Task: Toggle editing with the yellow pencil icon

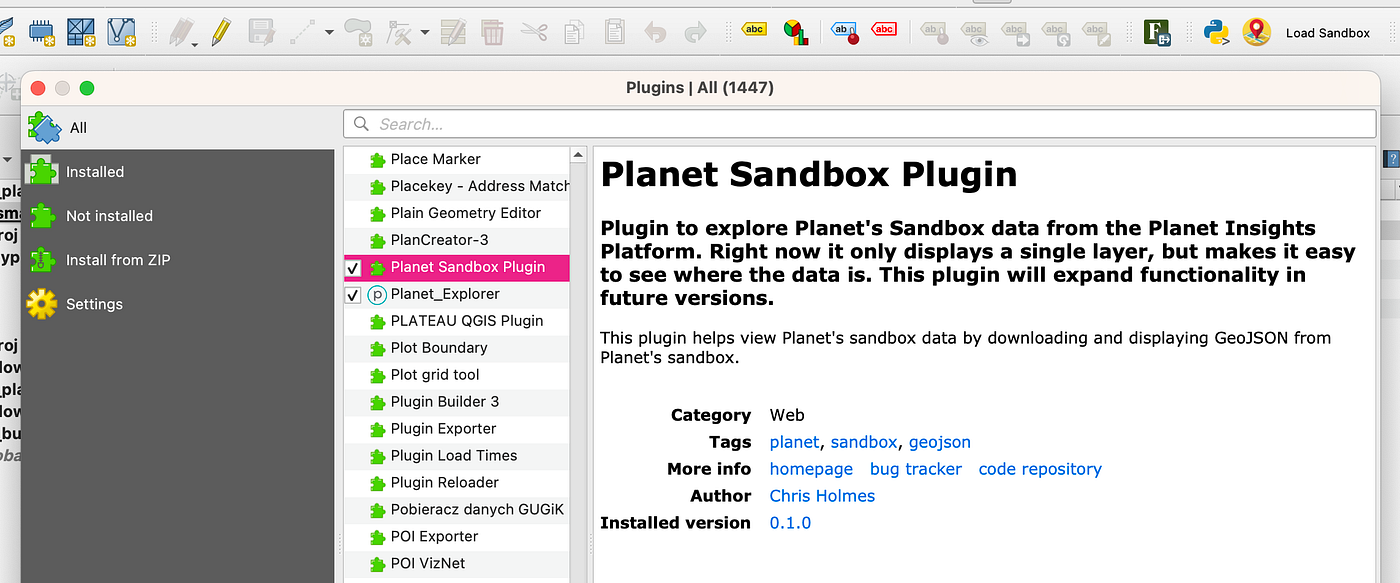Action: (221, 32)
